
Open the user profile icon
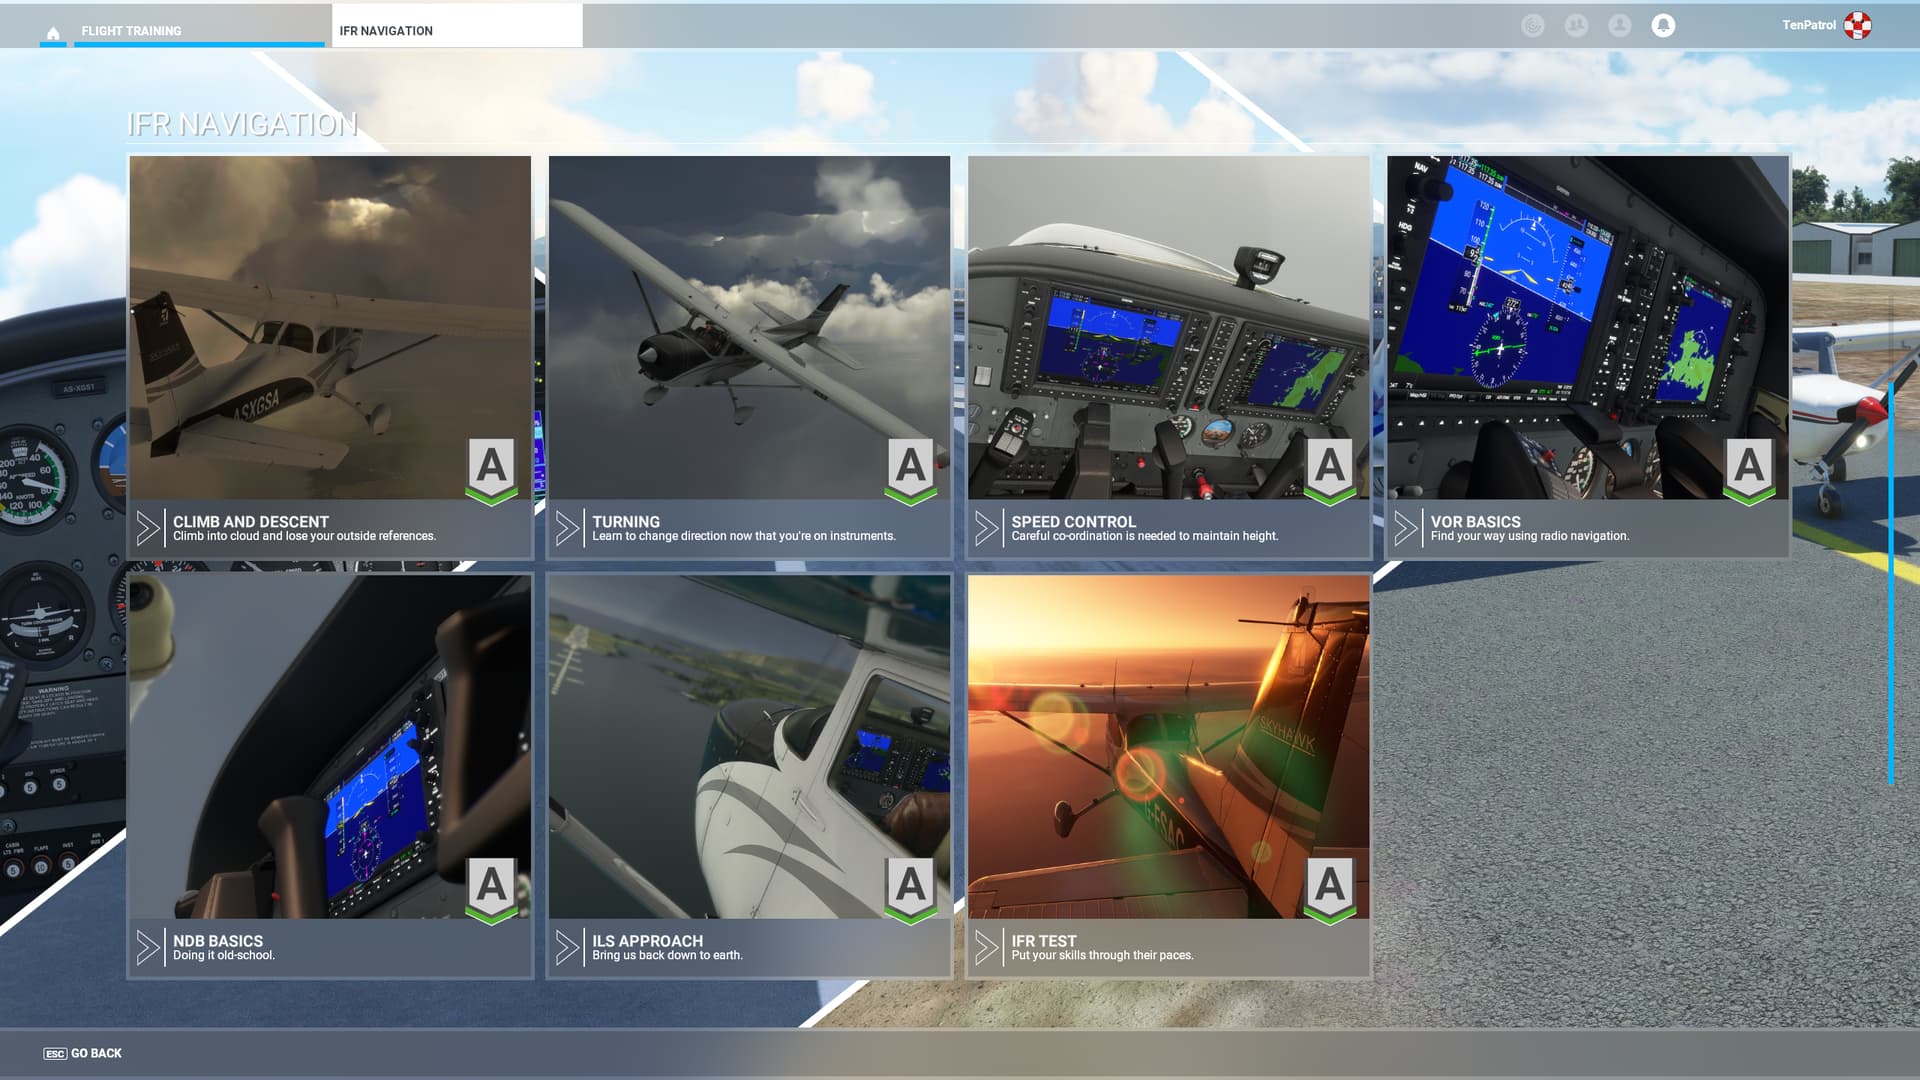[1620, 25]
